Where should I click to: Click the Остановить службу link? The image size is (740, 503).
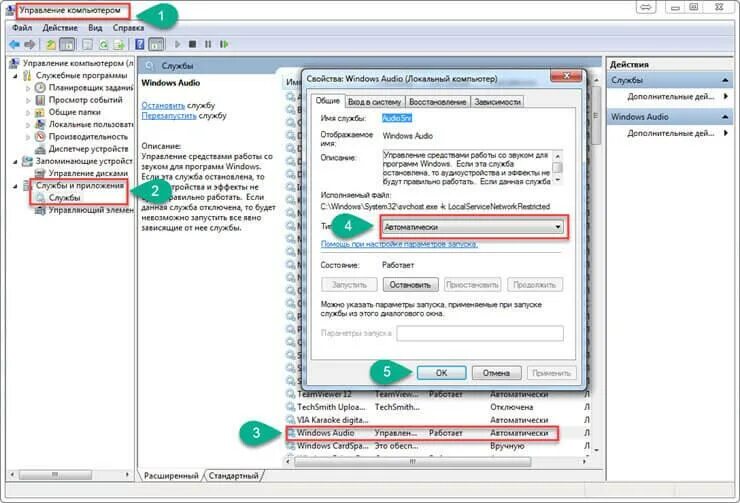pos(163,105)
